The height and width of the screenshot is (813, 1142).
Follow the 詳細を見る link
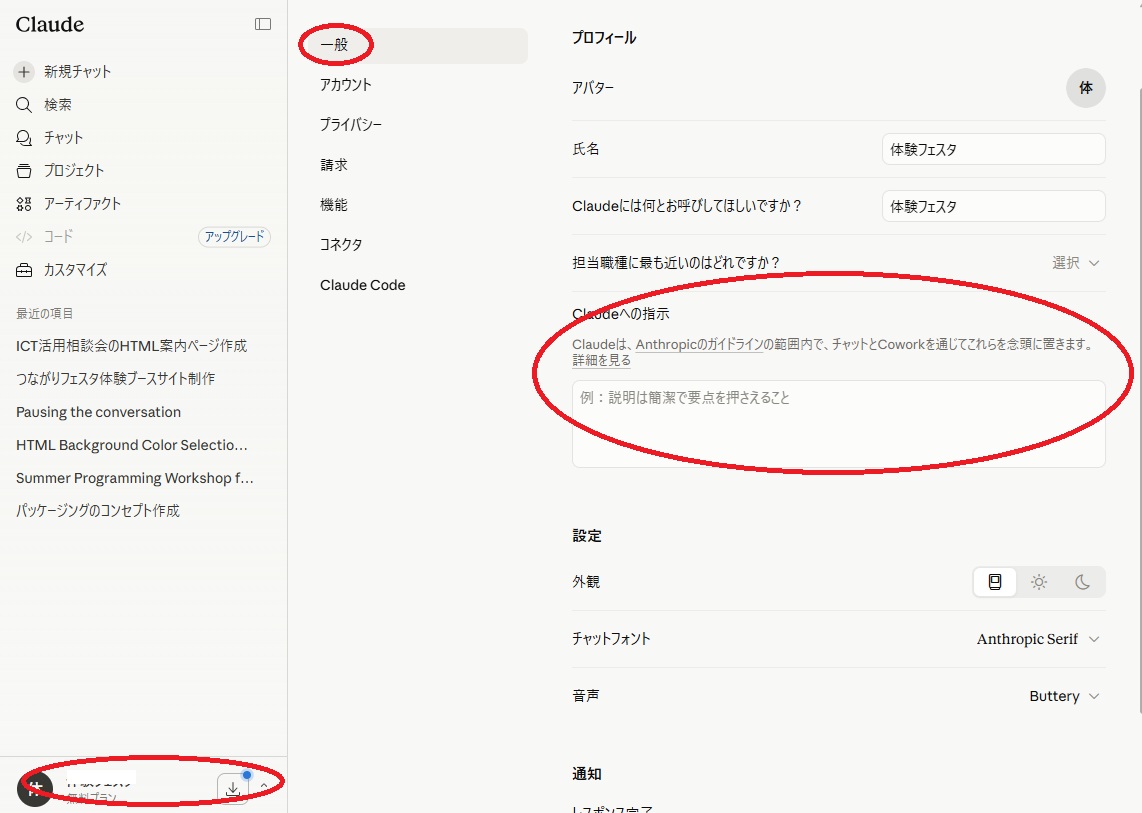point(602,360)
